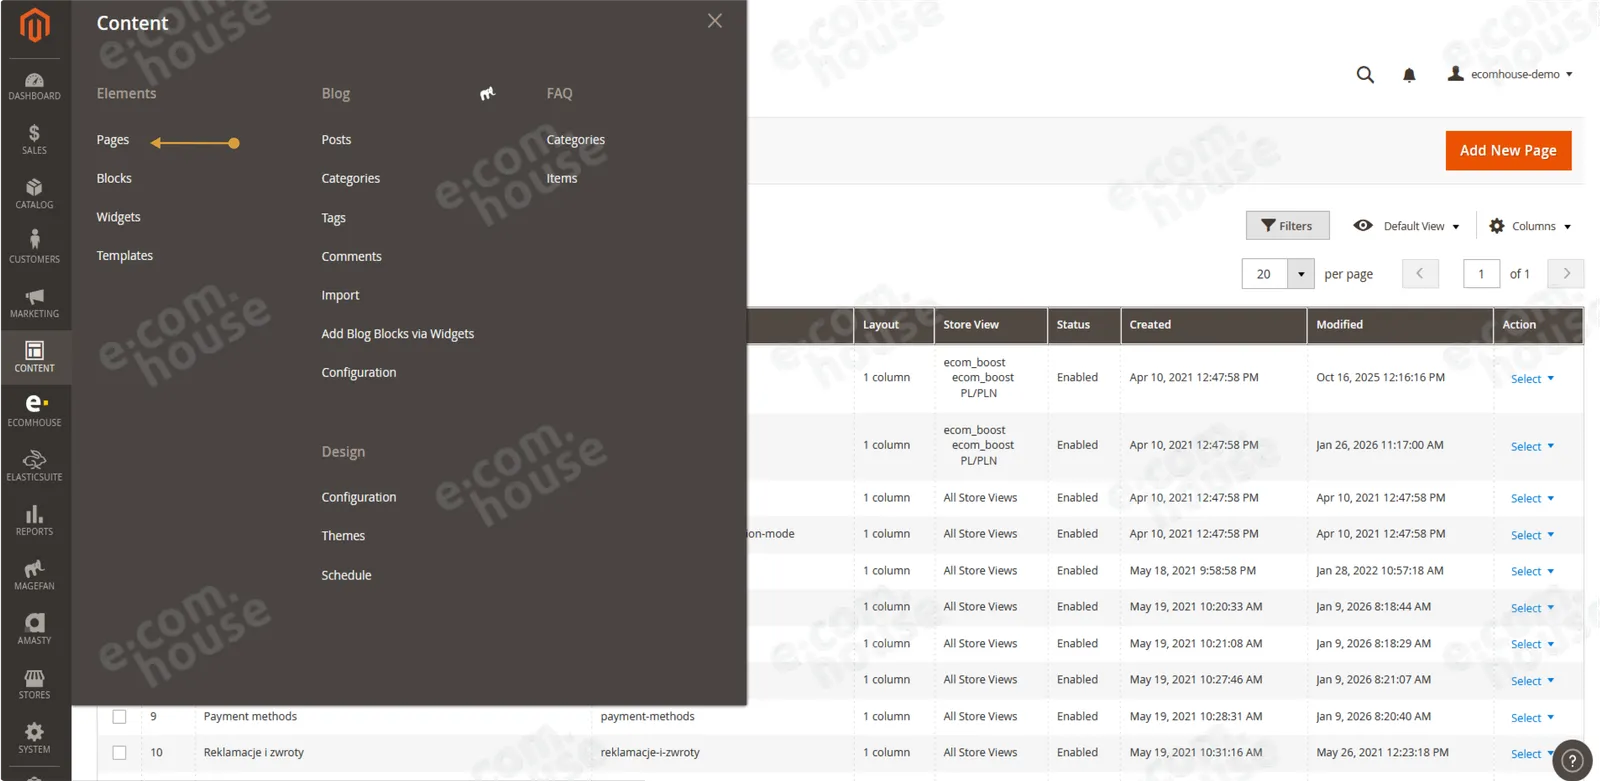Open Blog Tags menu item
Image resolution: width=1600 pixels, height=781 pixels.
click(x=333, y=218)
